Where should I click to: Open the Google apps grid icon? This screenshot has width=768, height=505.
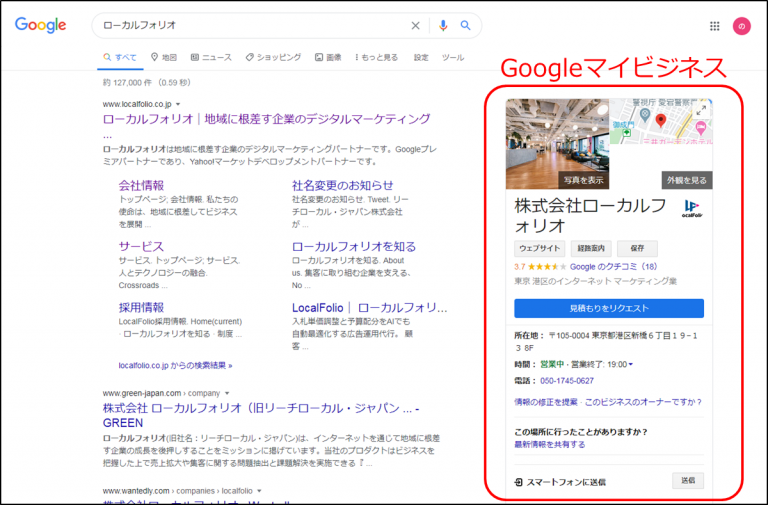pos(715,26)
